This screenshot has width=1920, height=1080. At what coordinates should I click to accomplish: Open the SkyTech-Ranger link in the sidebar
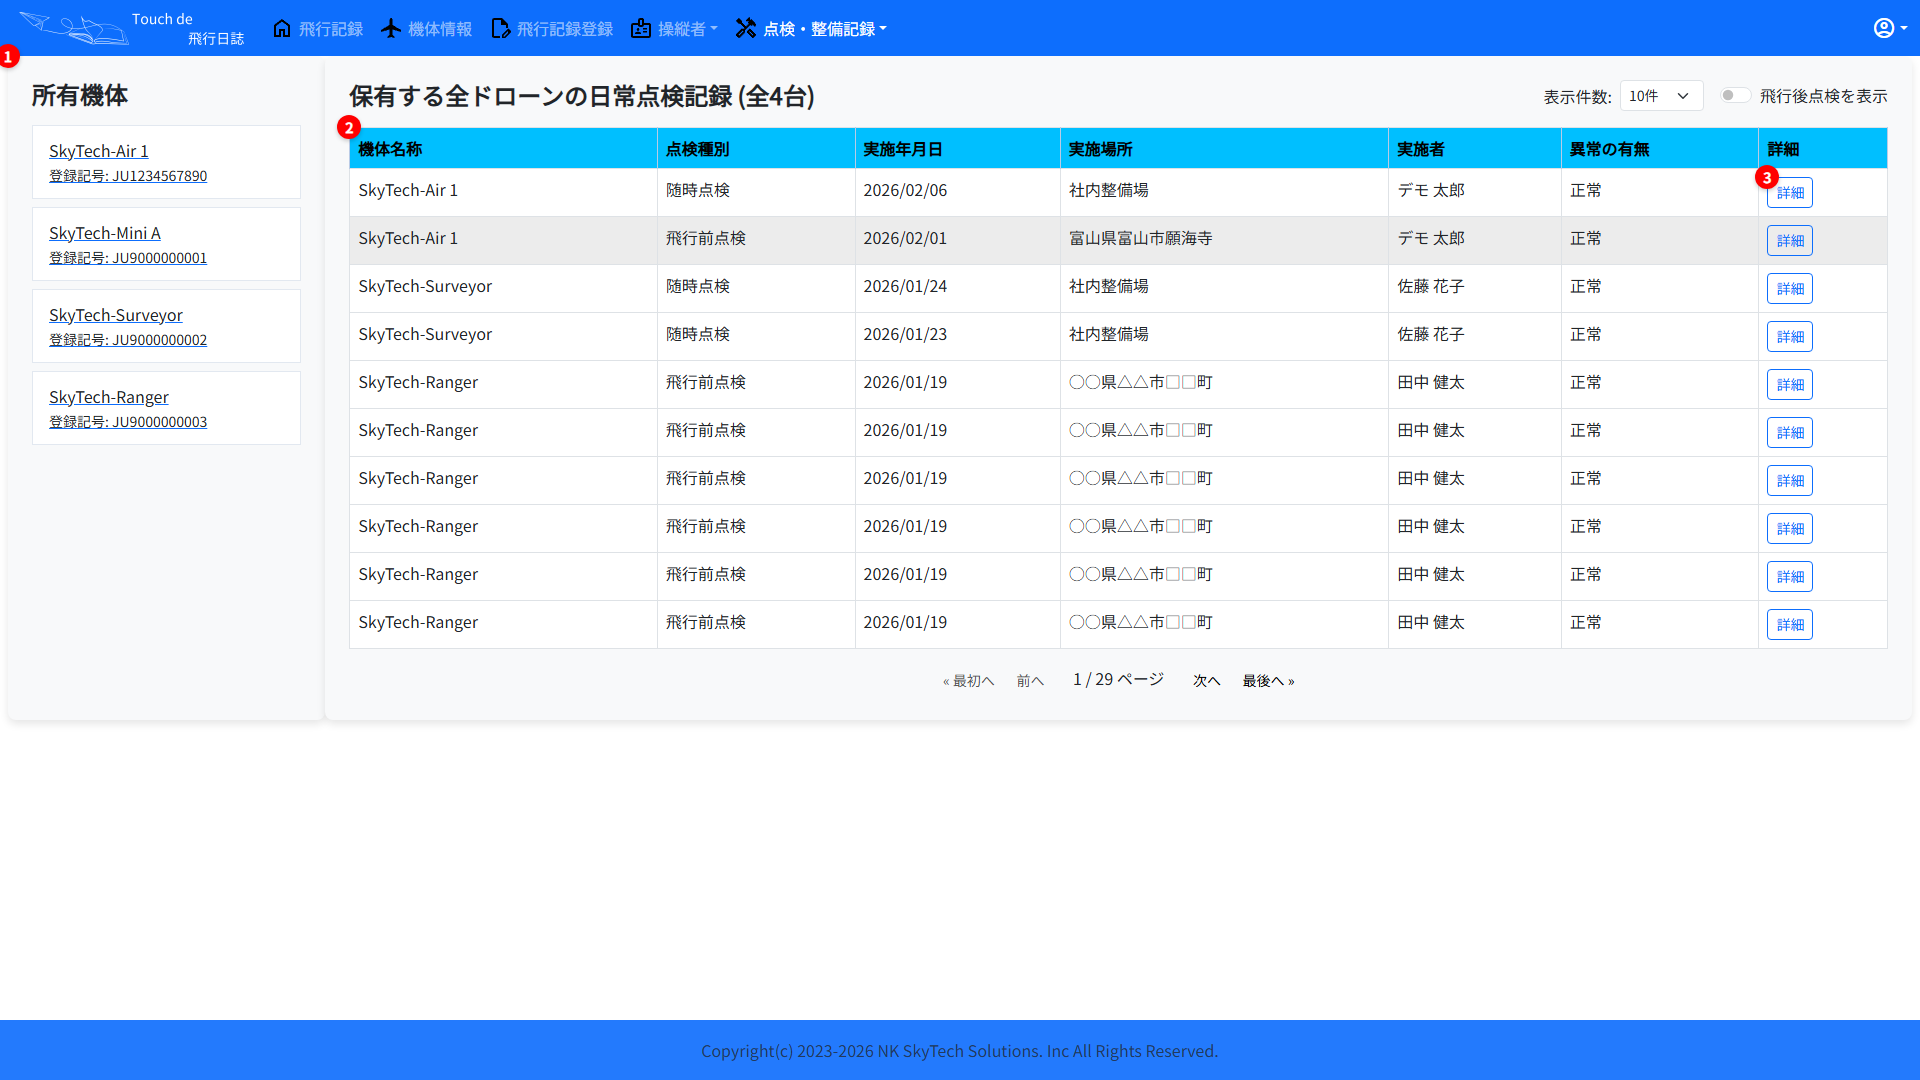[x=109, y=397]
